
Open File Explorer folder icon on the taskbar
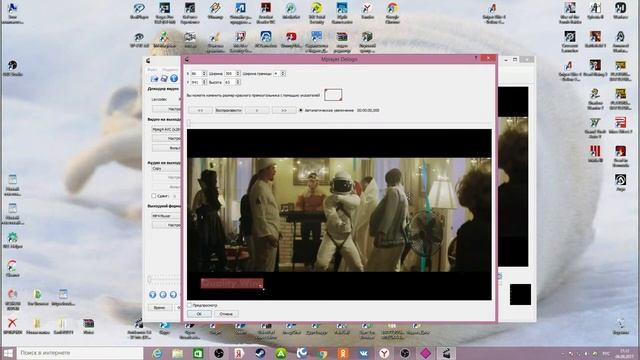click(x=178, y=353)
